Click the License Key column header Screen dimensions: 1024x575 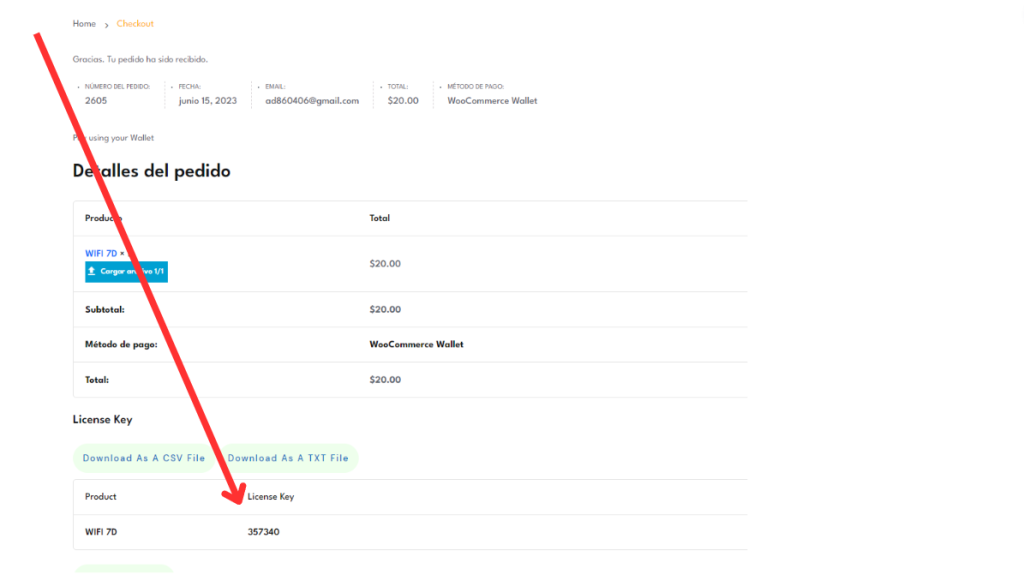pyautogui.click(x=271, y=497)
